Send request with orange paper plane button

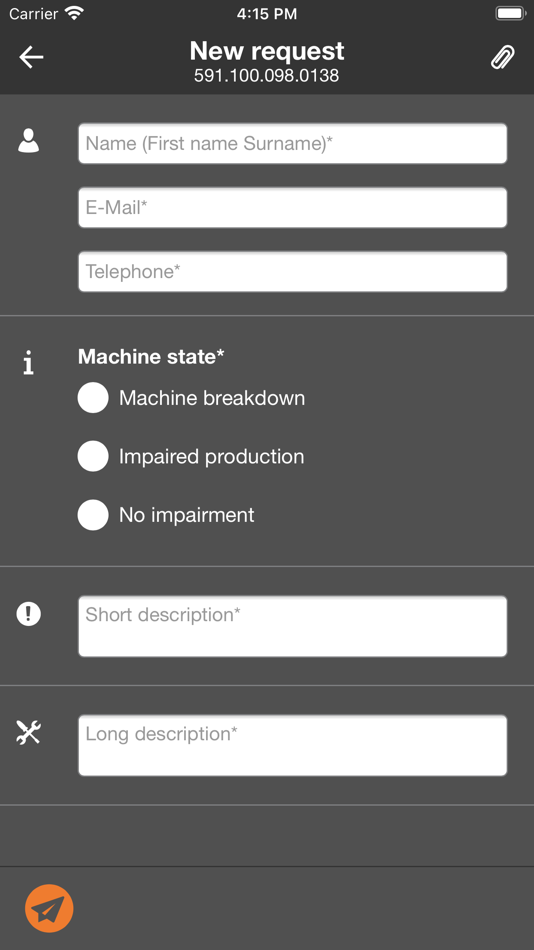pos(49,908)
